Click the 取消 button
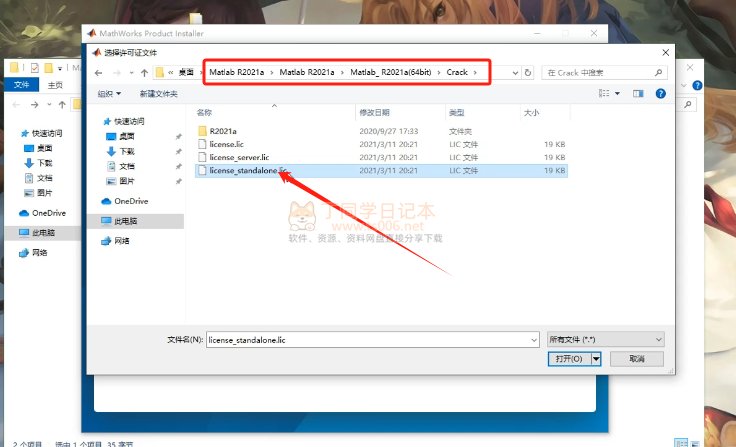Screen dimensions: 736x447 pos(637,359)
